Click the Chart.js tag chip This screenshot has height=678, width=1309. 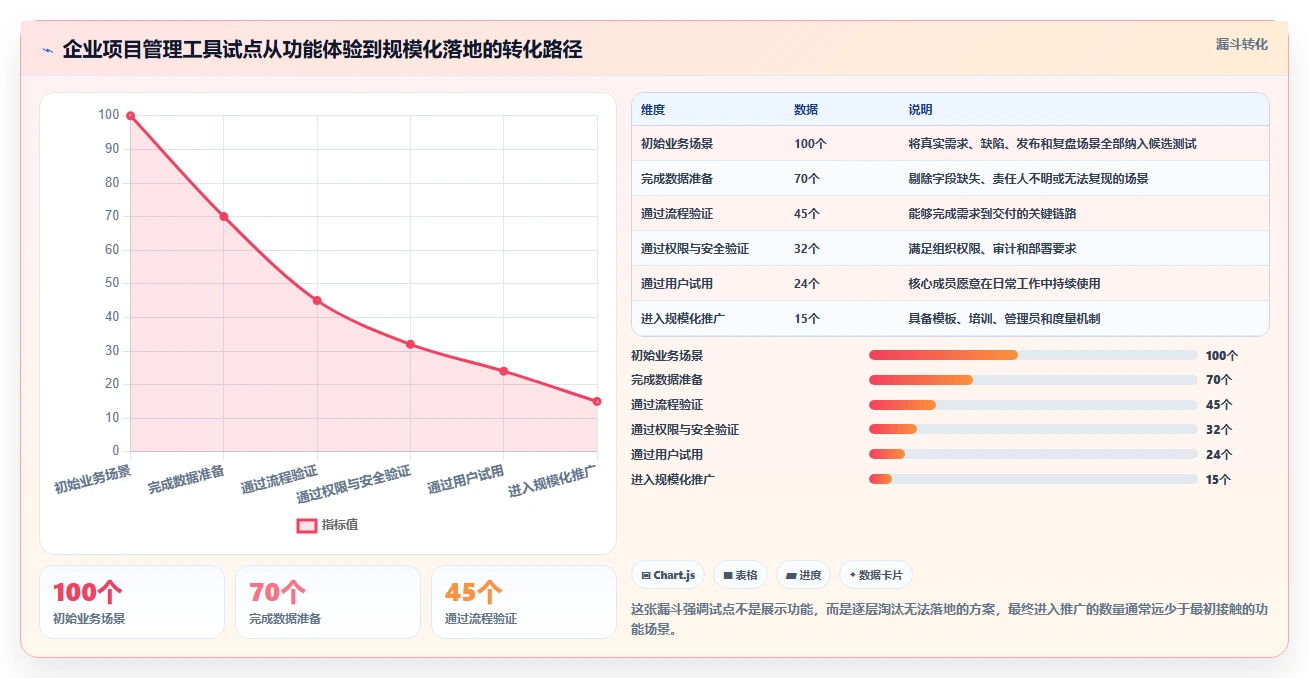tap(668, 575)
